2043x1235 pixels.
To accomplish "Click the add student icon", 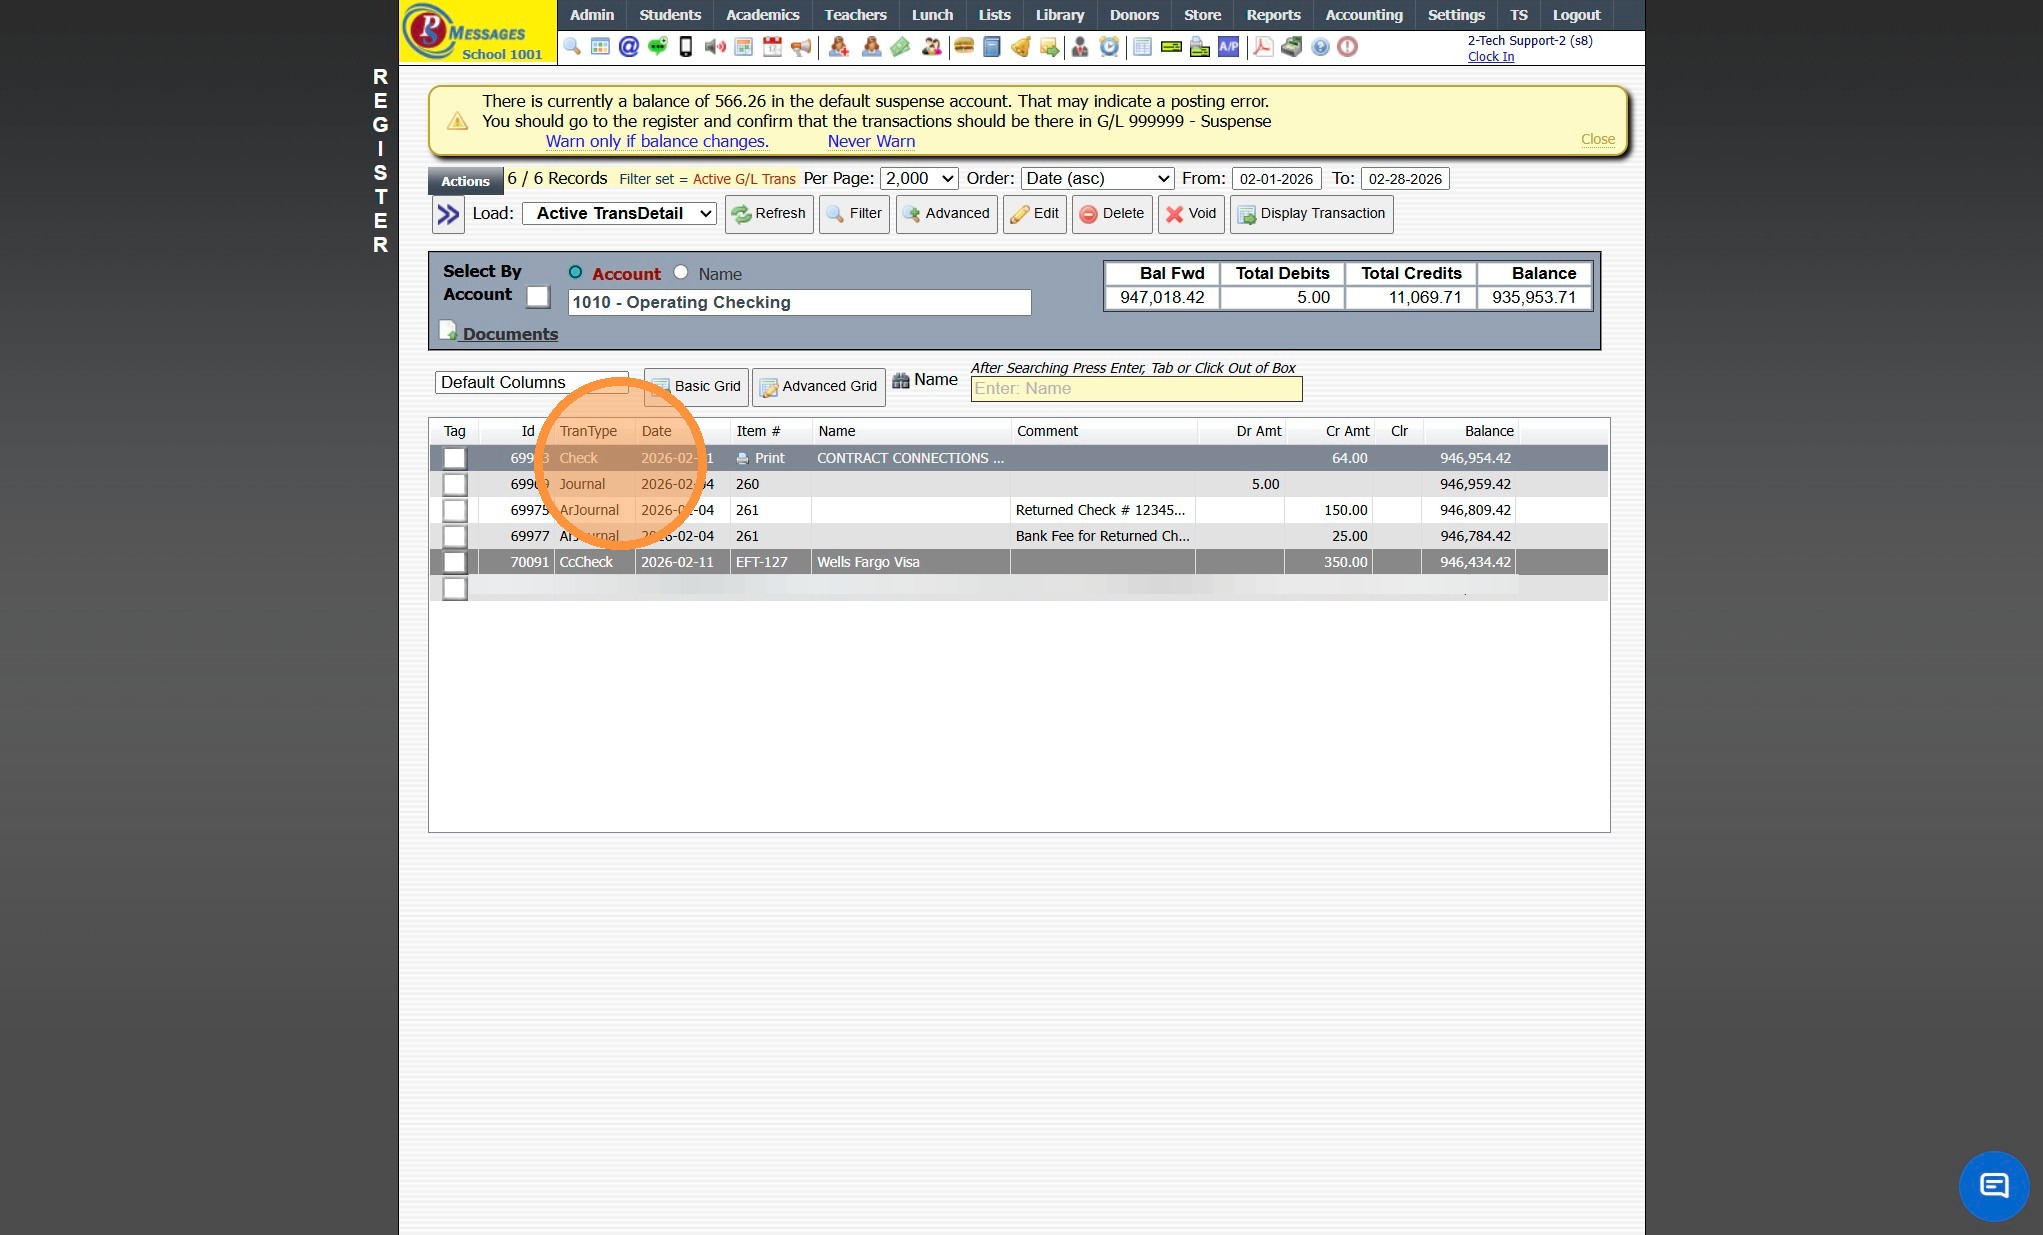I will pyautogui.click(x=839, y=47).
